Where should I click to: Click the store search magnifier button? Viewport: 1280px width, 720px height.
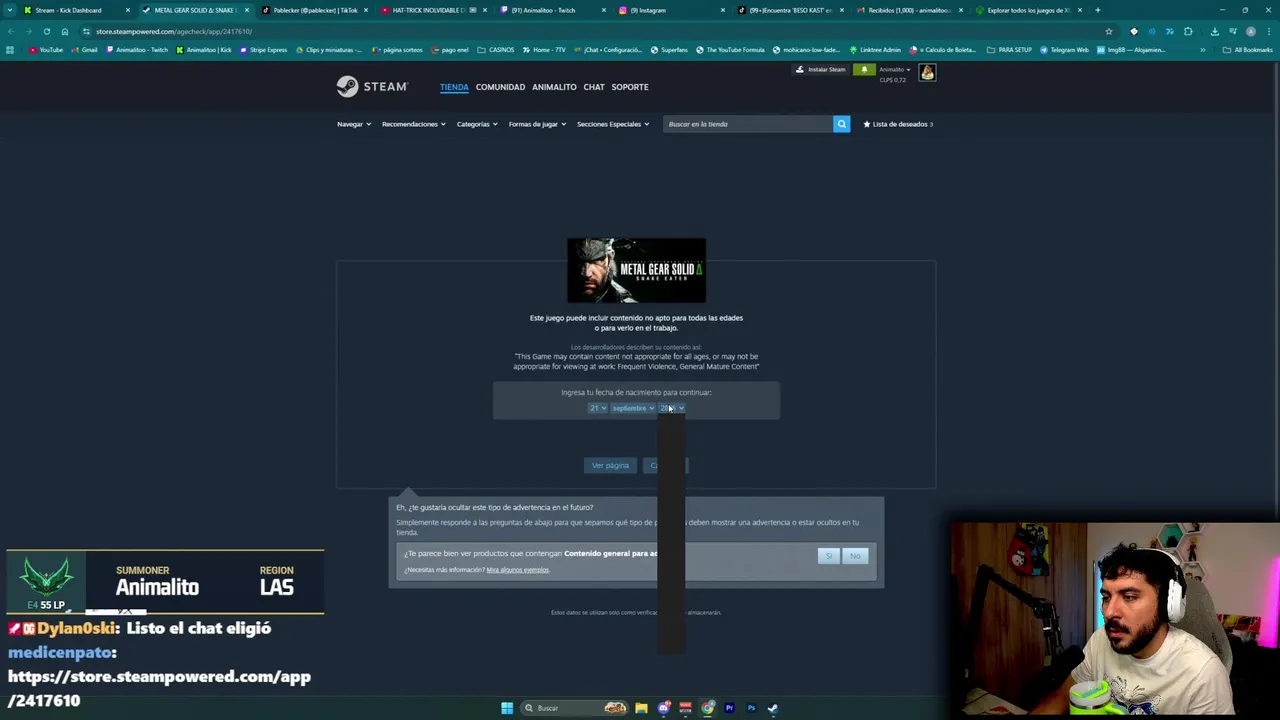[x=841, y=124]
